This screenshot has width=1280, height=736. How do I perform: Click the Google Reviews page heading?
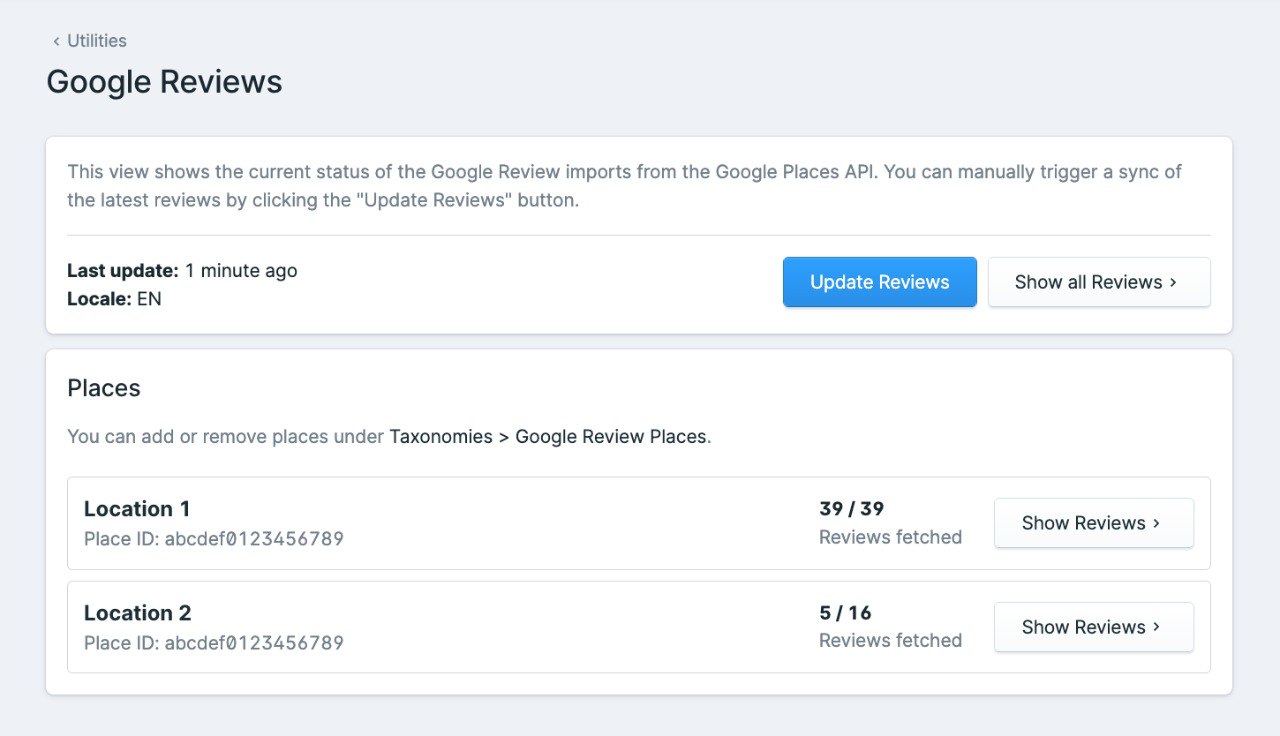(x=164, y=82)
